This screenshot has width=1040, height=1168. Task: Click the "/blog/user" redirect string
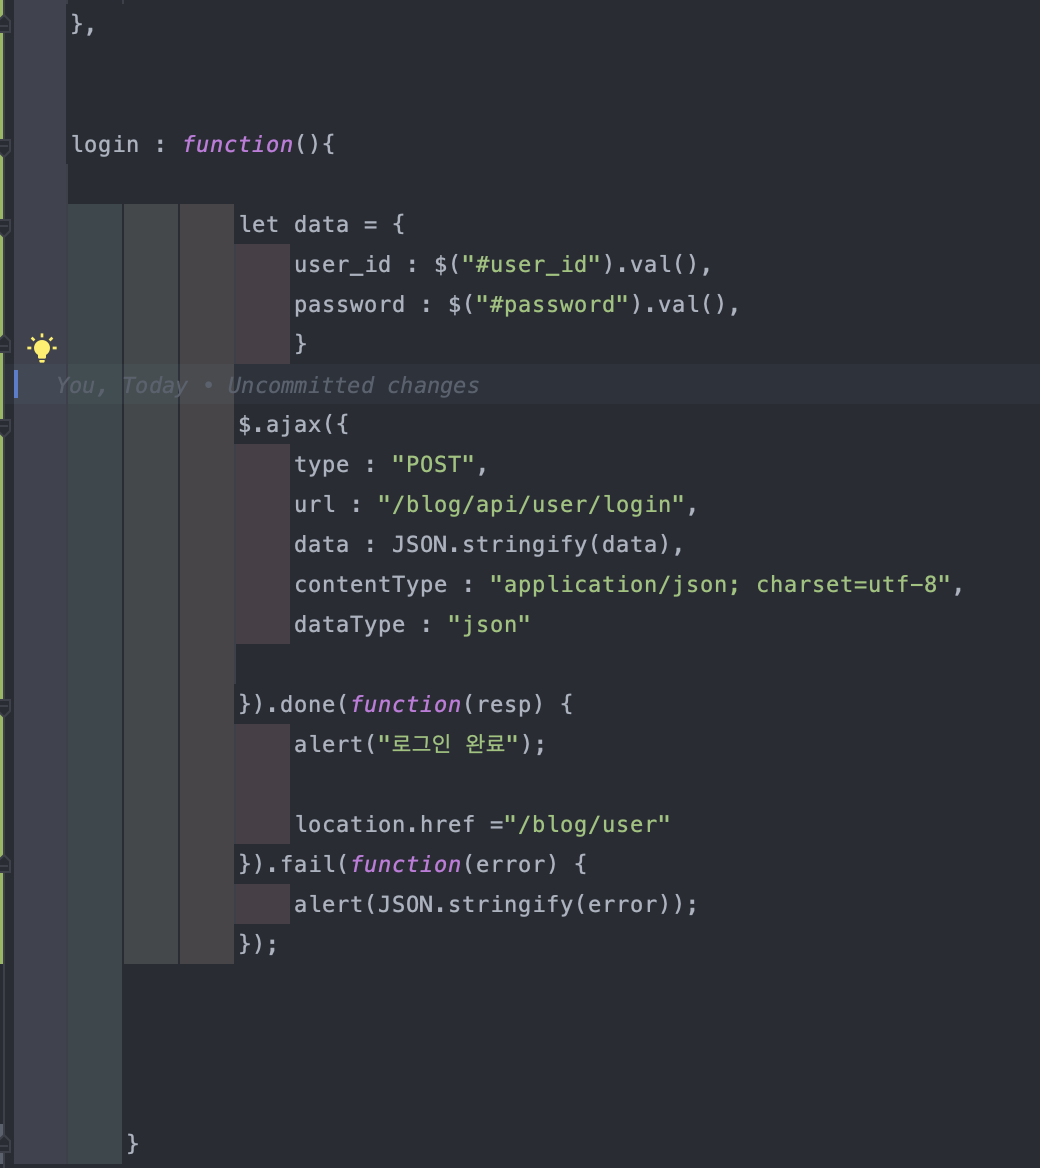pyautogui.click(x=587, y=825)
